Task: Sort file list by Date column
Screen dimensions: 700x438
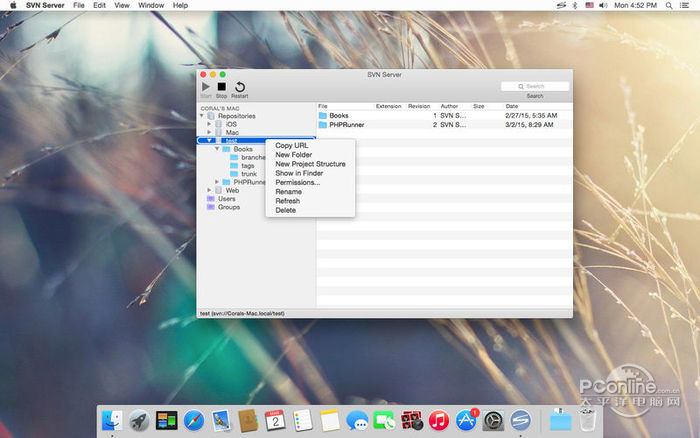Action: (x=512, y=106)
